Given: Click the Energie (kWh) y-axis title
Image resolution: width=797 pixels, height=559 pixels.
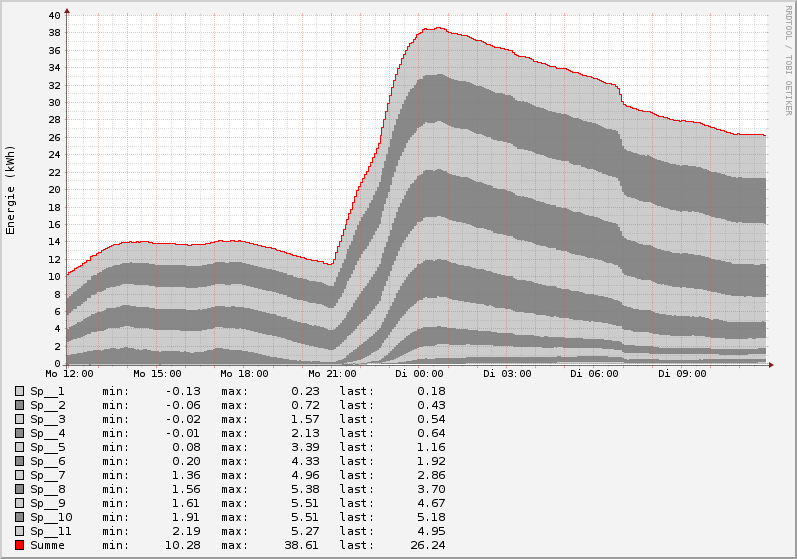Looking at the screenshot, I should point(11,190).
